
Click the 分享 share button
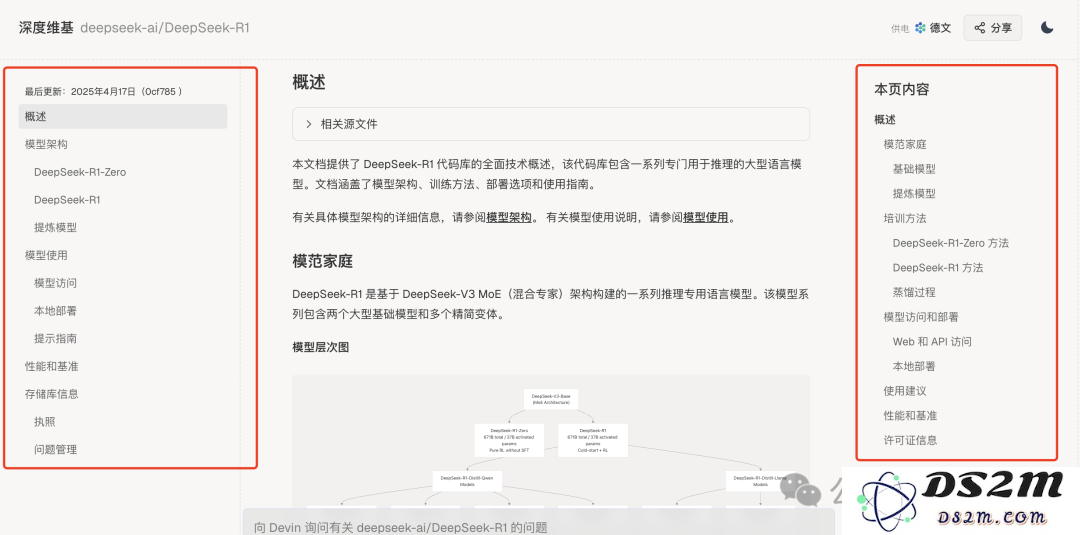[x=993, y=28]
